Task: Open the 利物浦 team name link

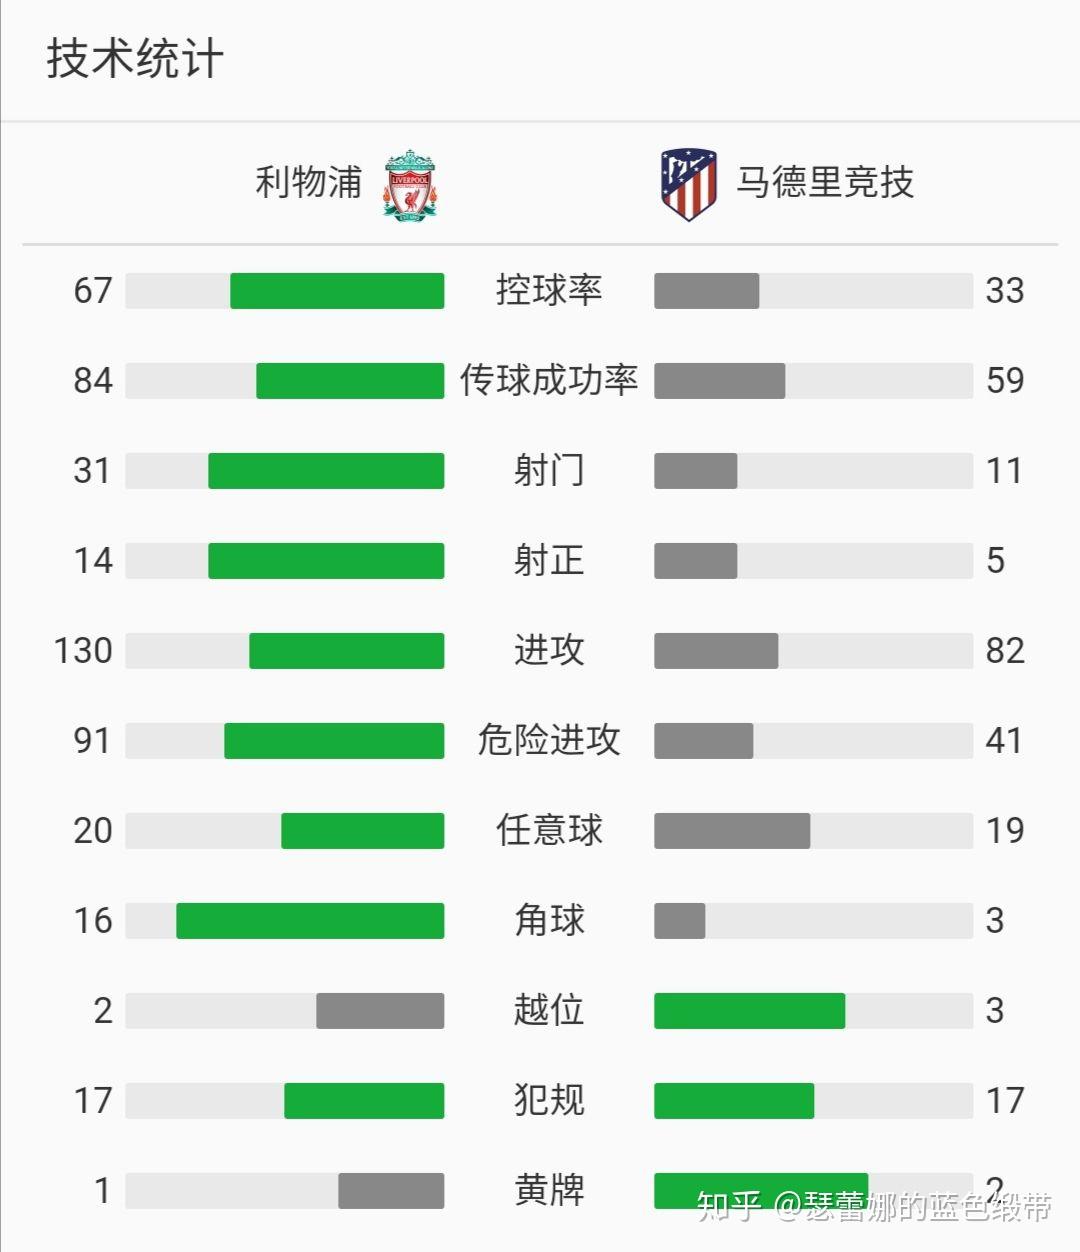Action: [309, 182]
